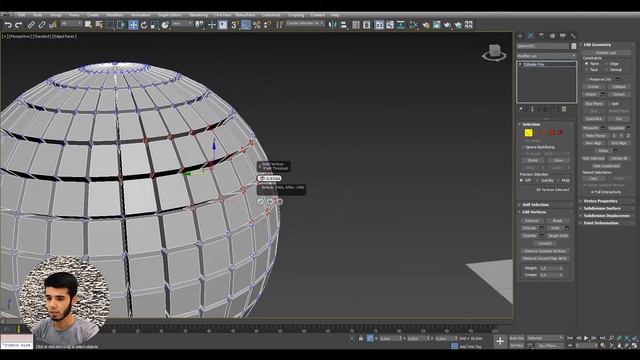
Task: Click the Repeat Last button
Action: (606, 53)
